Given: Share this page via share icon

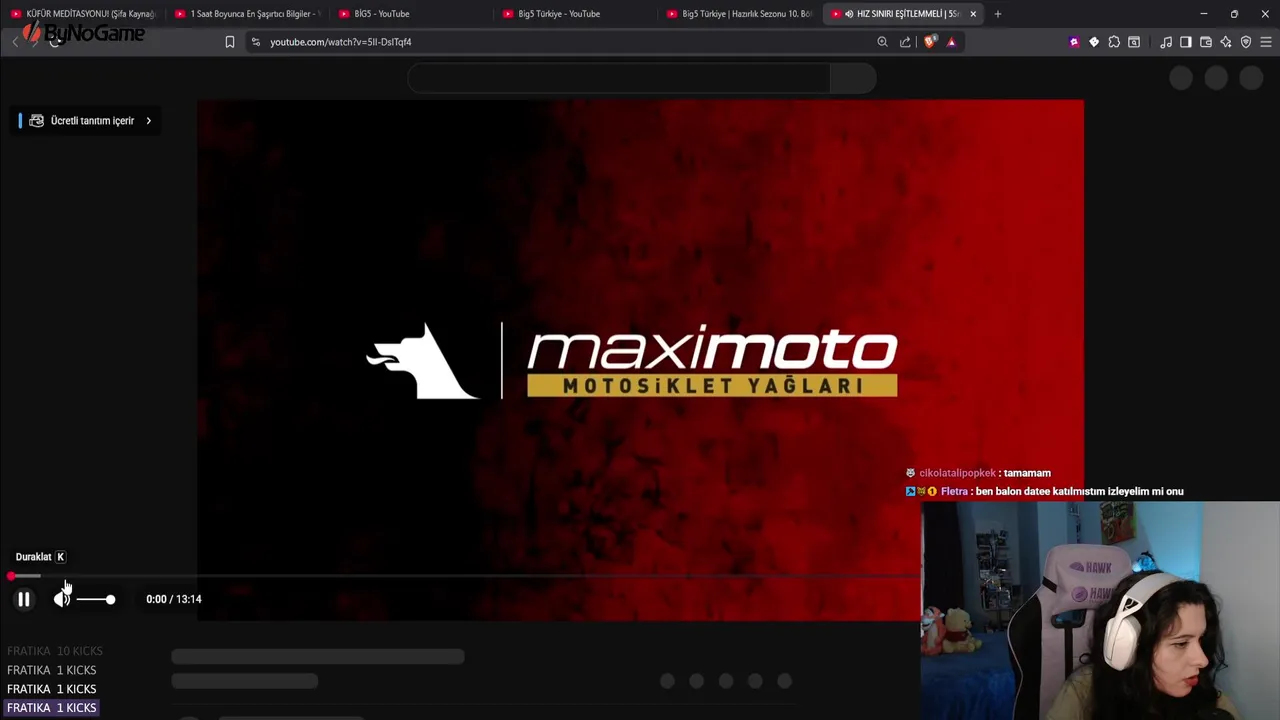Looking at the screenshot, I should (905, 42).
